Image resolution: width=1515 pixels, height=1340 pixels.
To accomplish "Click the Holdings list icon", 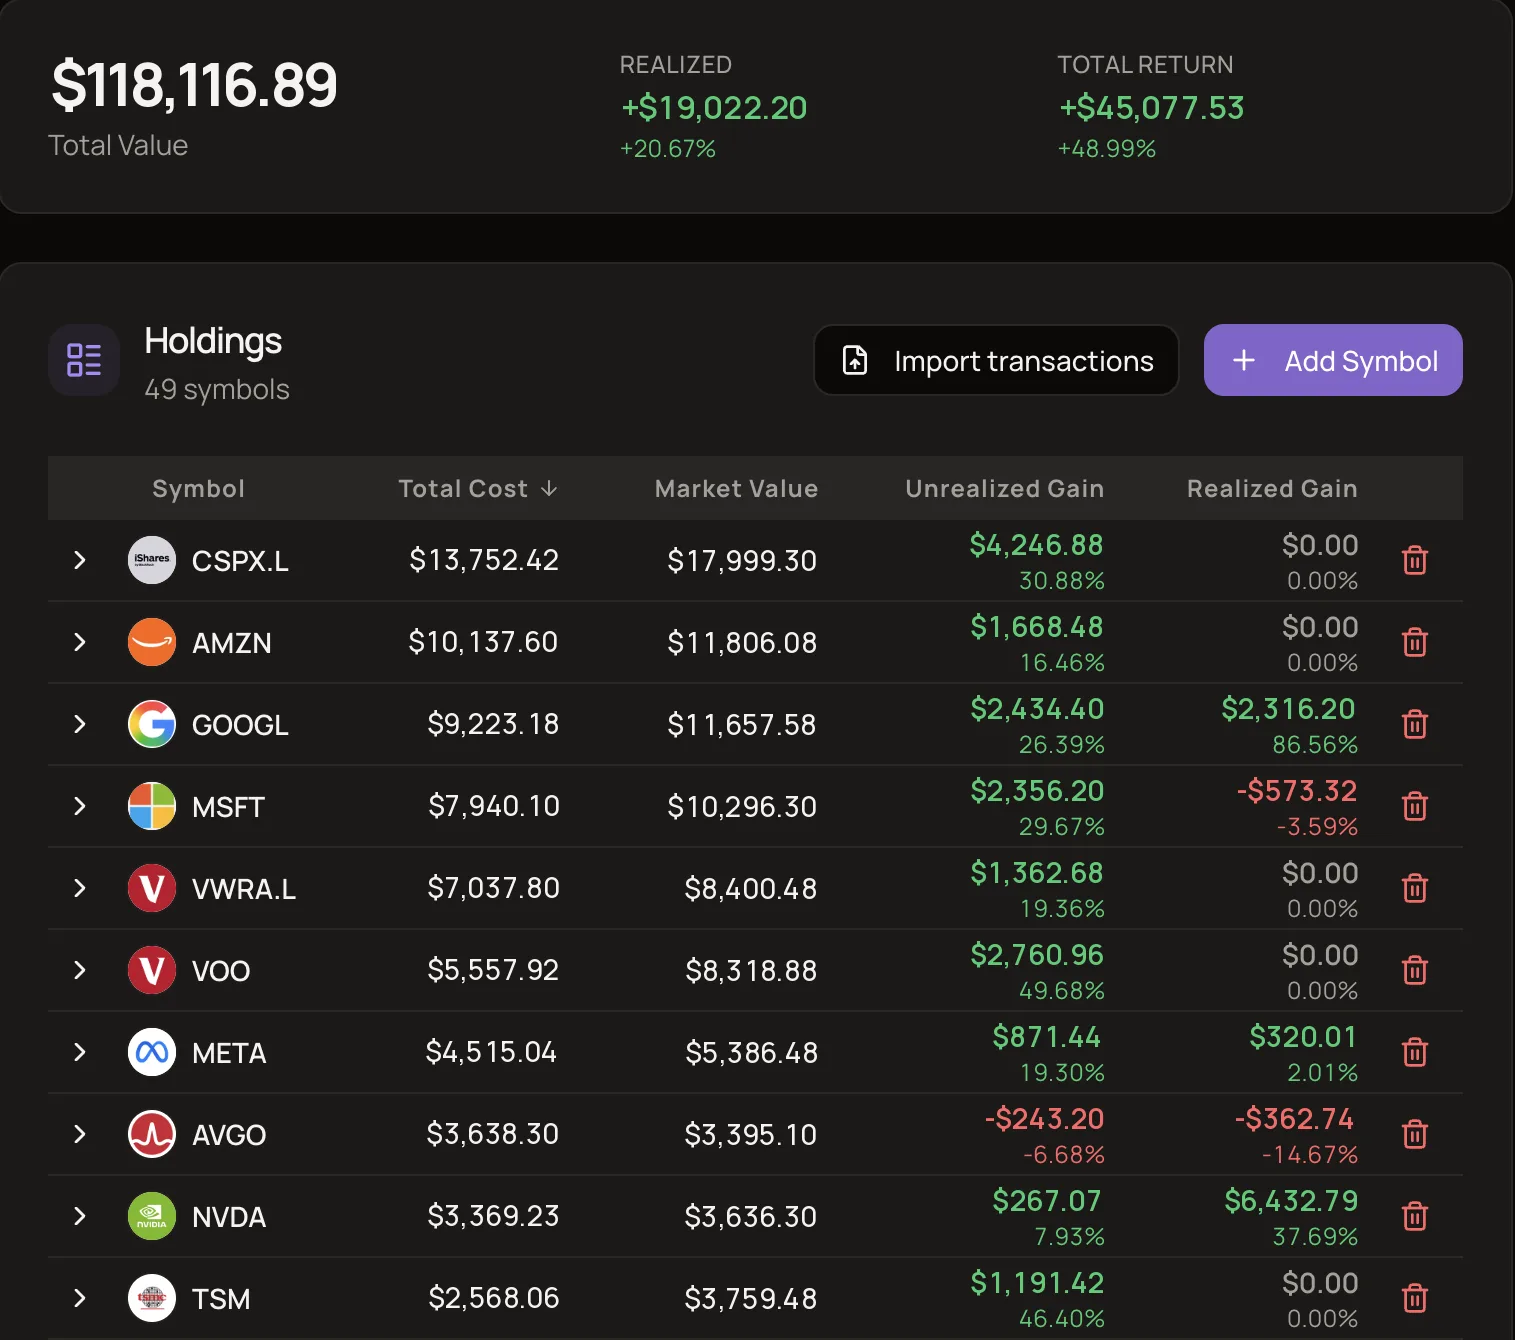I will point(84,360).
